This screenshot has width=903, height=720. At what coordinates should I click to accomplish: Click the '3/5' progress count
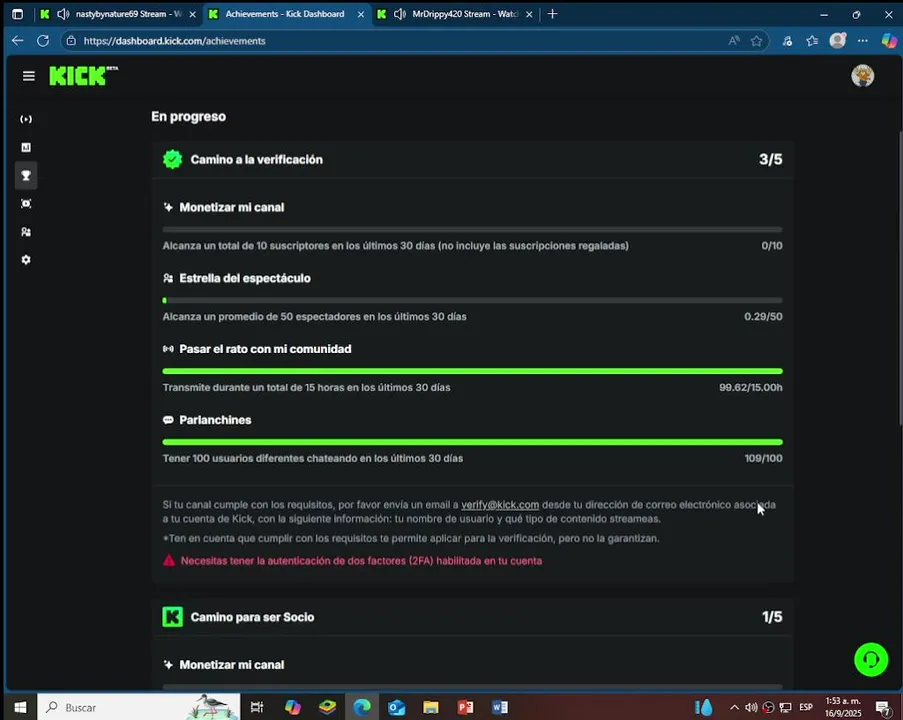pyautogui.click(x=771, y=160)
